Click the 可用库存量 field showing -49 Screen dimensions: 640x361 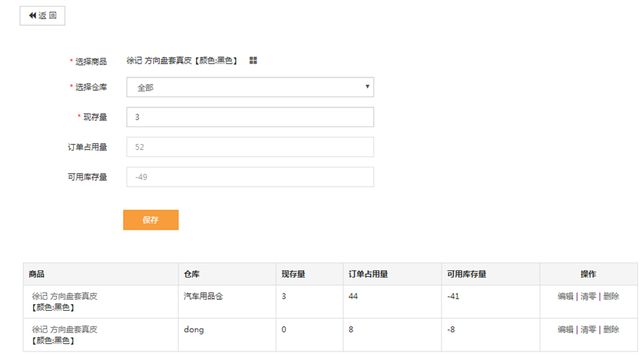coord(250,177)
